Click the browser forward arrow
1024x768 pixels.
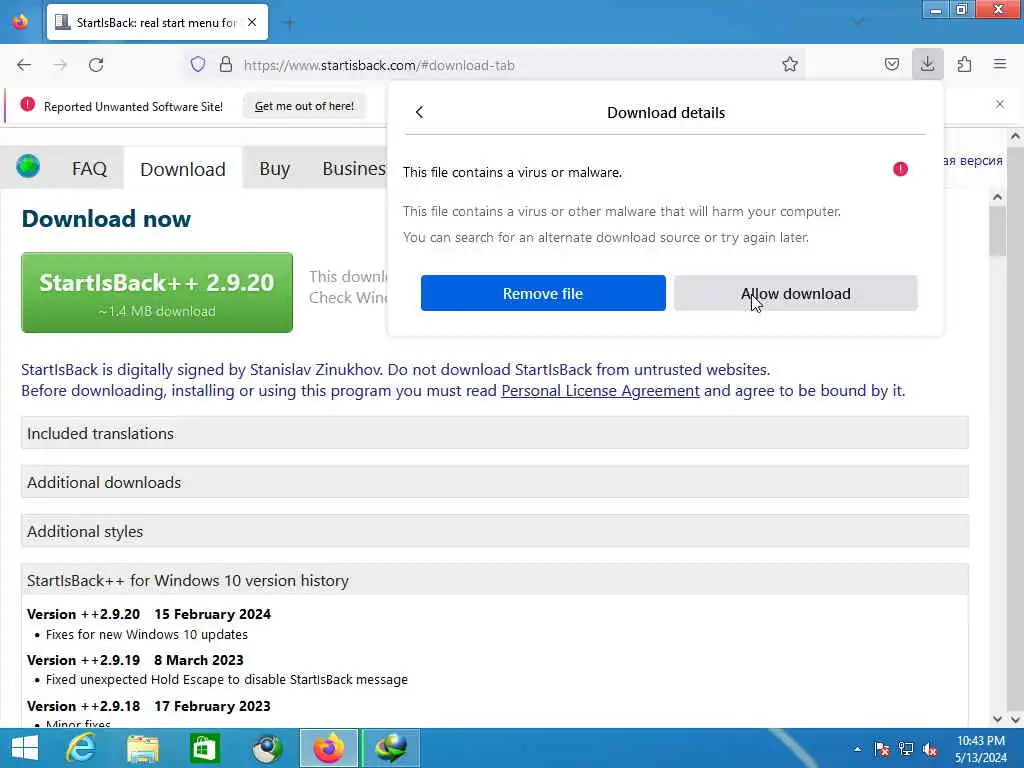pyautogui.click(x=60, y=65)
